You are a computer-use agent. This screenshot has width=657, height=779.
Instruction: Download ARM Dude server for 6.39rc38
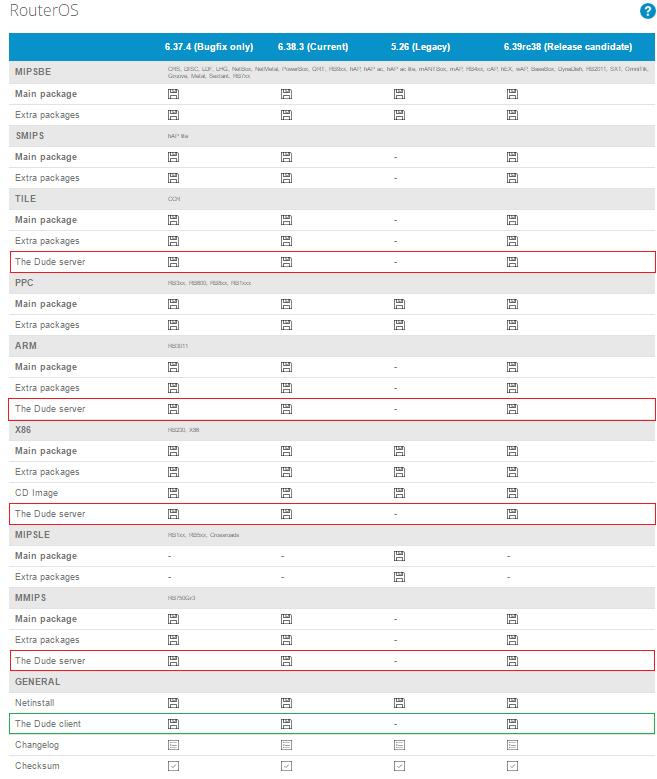512,409
